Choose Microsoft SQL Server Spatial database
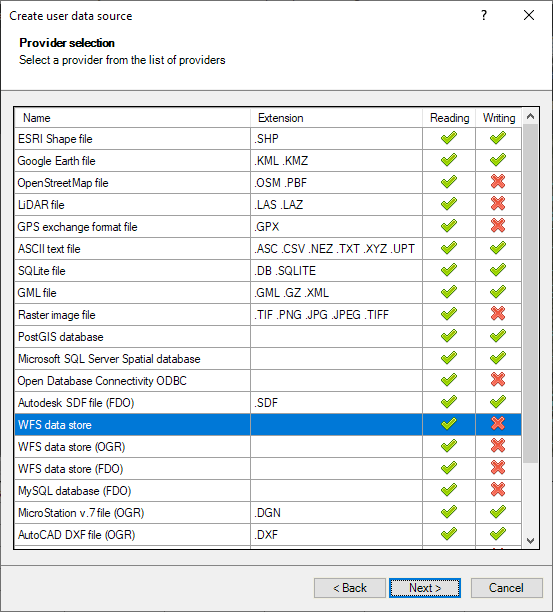Viewport: 553px width, 612px height. [268, 358]
